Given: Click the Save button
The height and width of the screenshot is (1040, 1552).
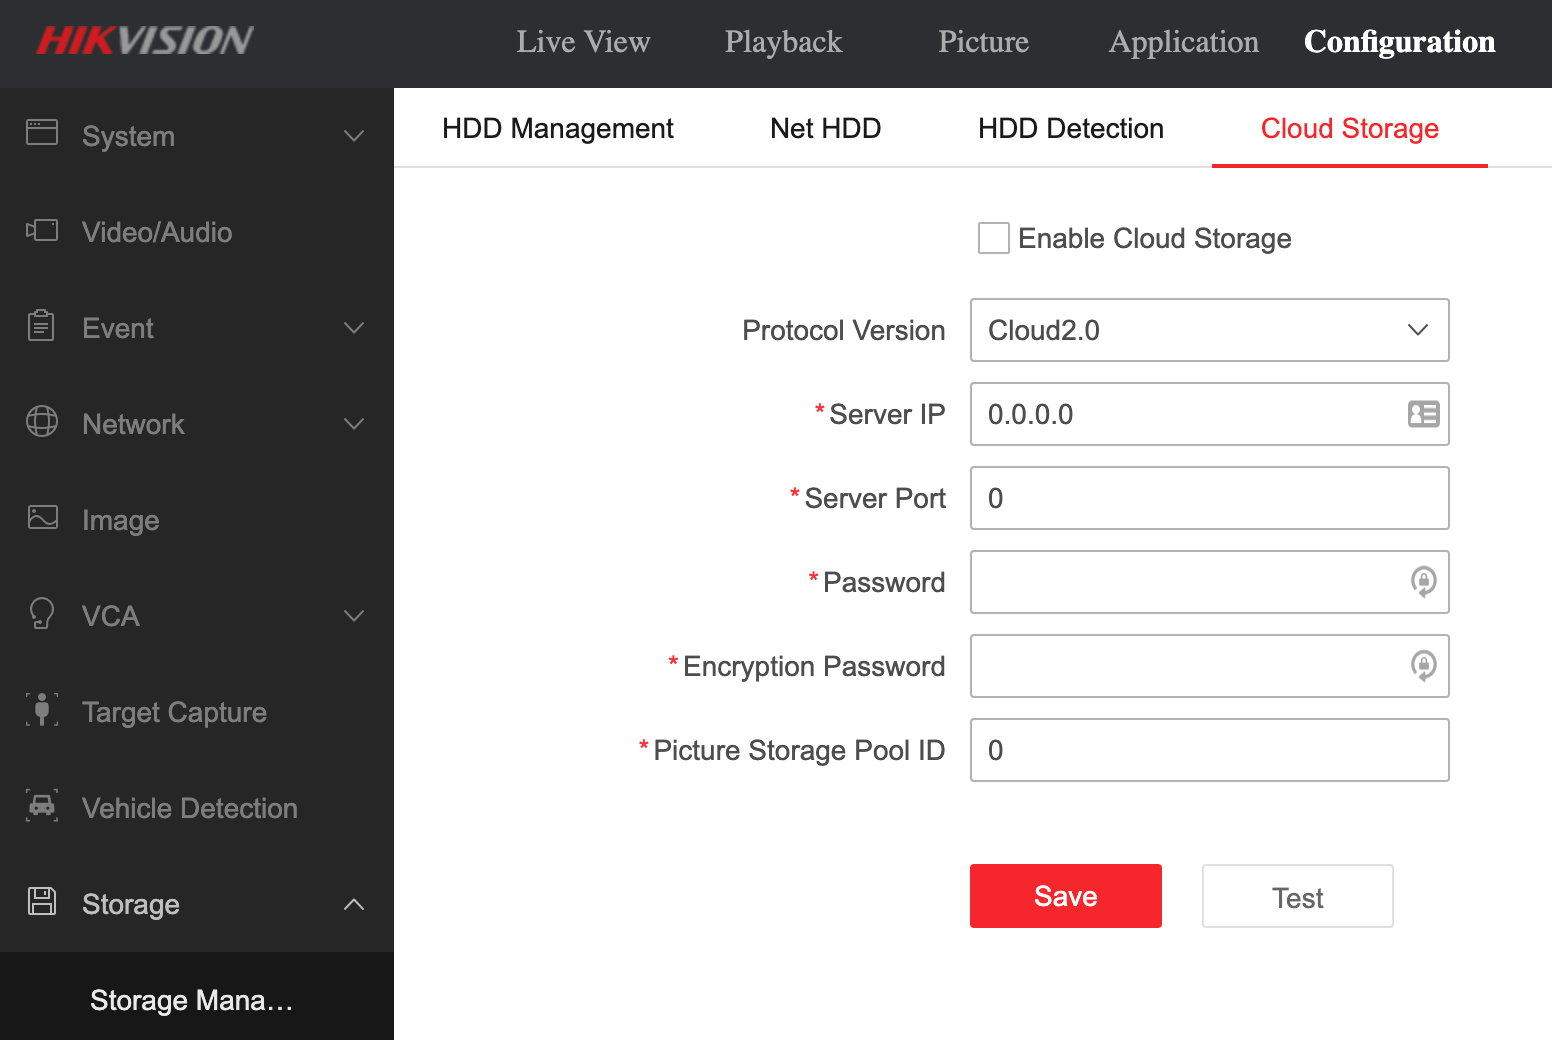Looking at the screenshot, I should point(1065,896).
